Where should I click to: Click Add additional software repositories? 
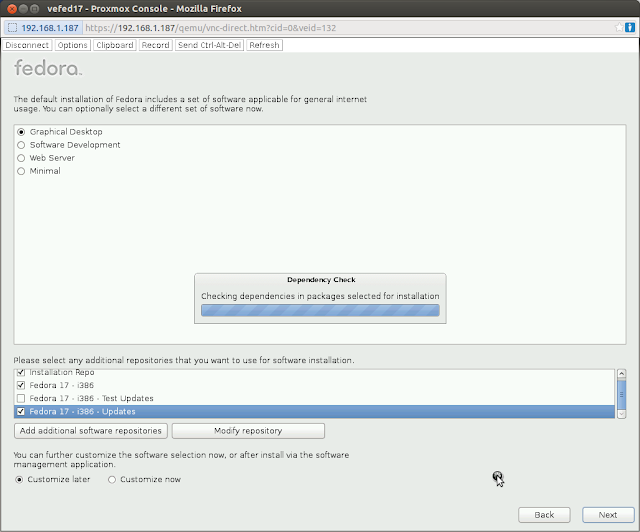click(x=91, y=431)
